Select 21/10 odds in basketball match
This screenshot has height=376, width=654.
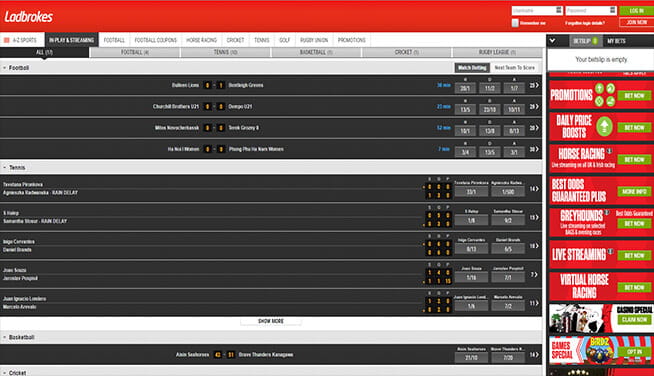471,358
